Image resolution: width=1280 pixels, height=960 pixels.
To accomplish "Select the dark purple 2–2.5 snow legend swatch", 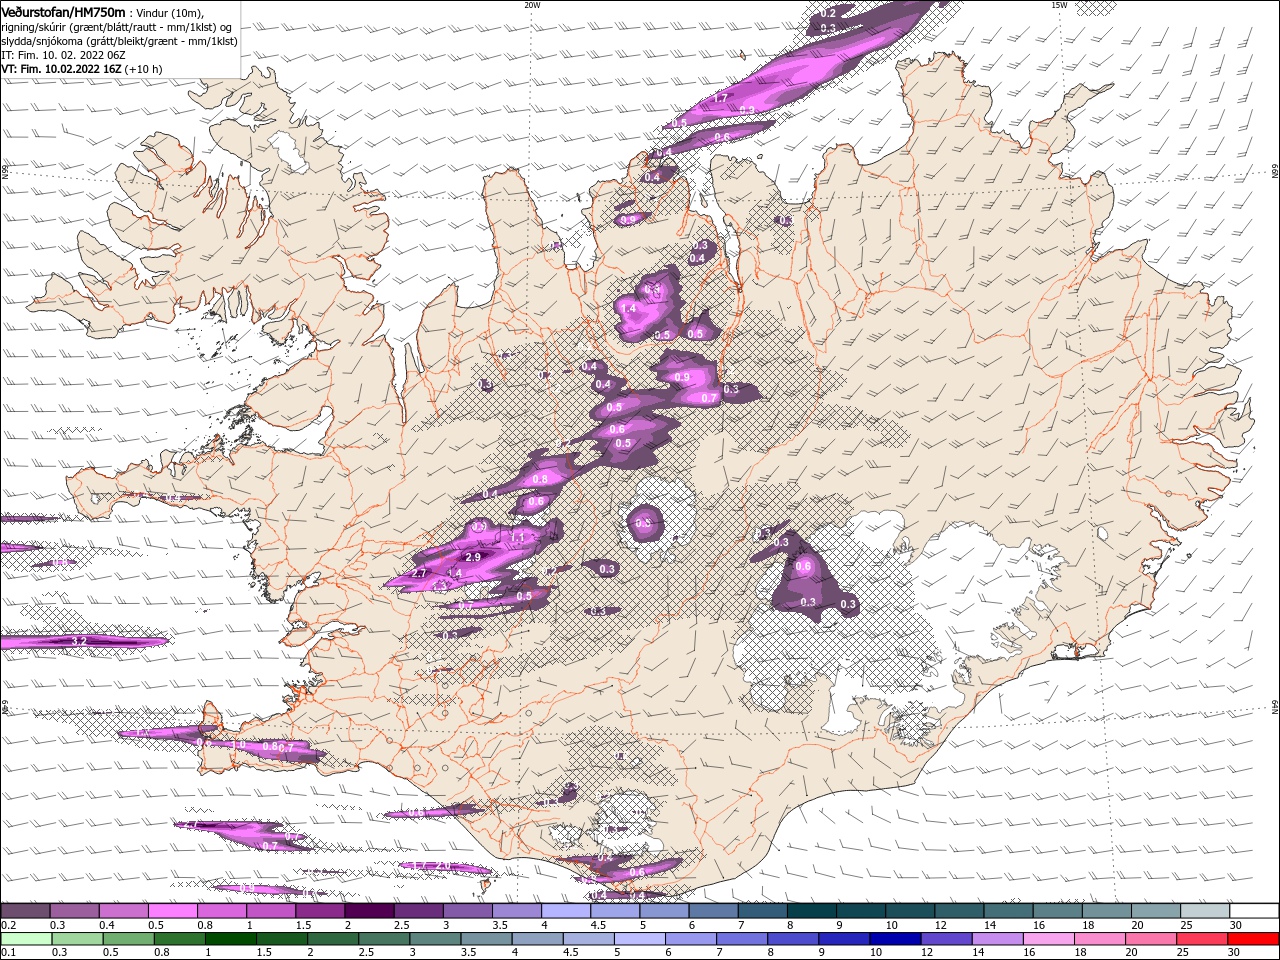I will point(369,911).
